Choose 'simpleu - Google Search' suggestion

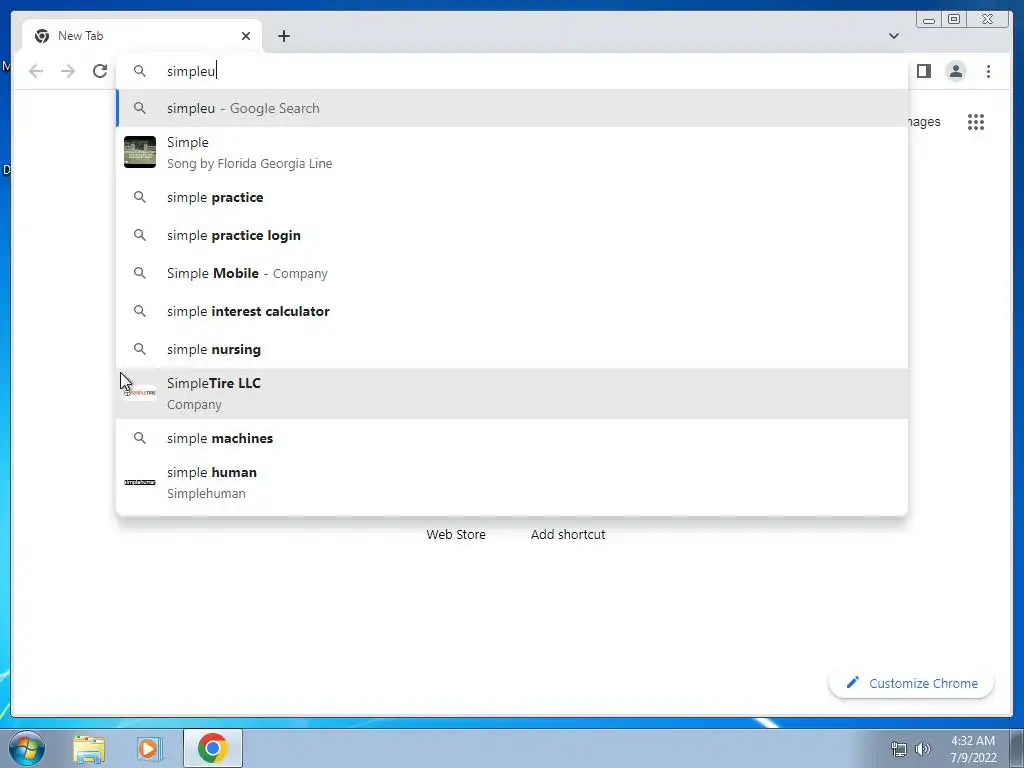coord(512,108)
